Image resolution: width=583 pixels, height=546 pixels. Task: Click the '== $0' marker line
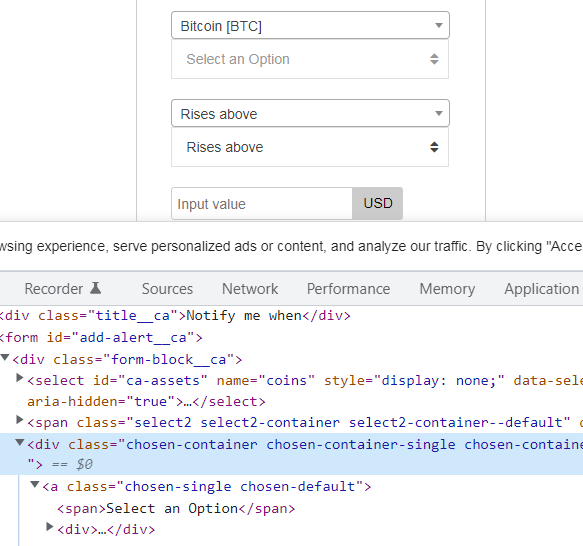pos(72,465)
